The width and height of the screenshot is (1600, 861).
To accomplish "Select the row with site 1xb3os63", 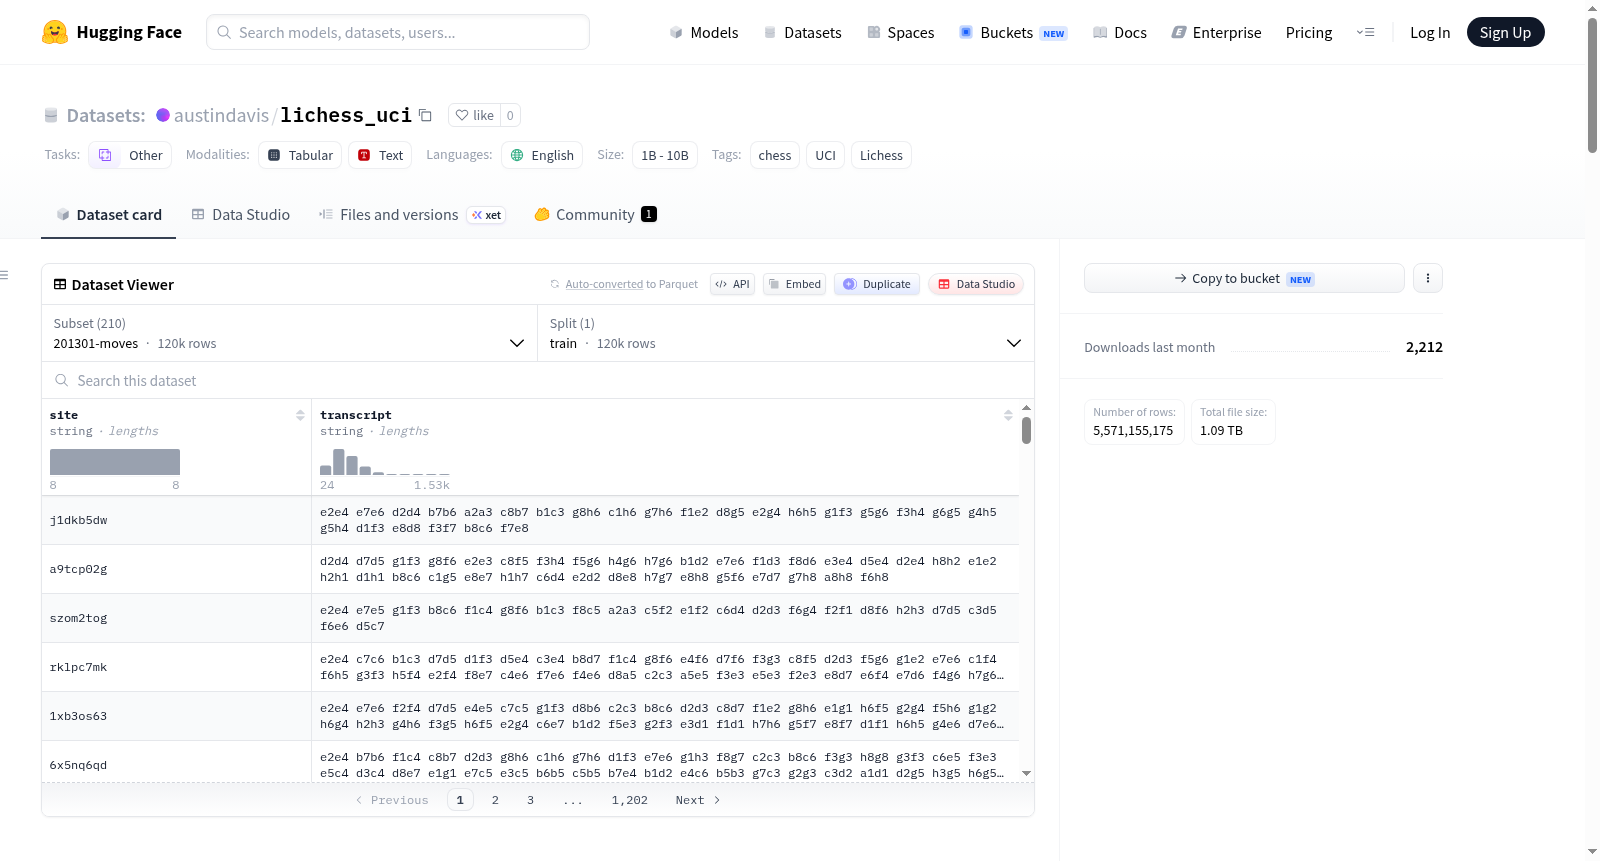I will point(530,716).
